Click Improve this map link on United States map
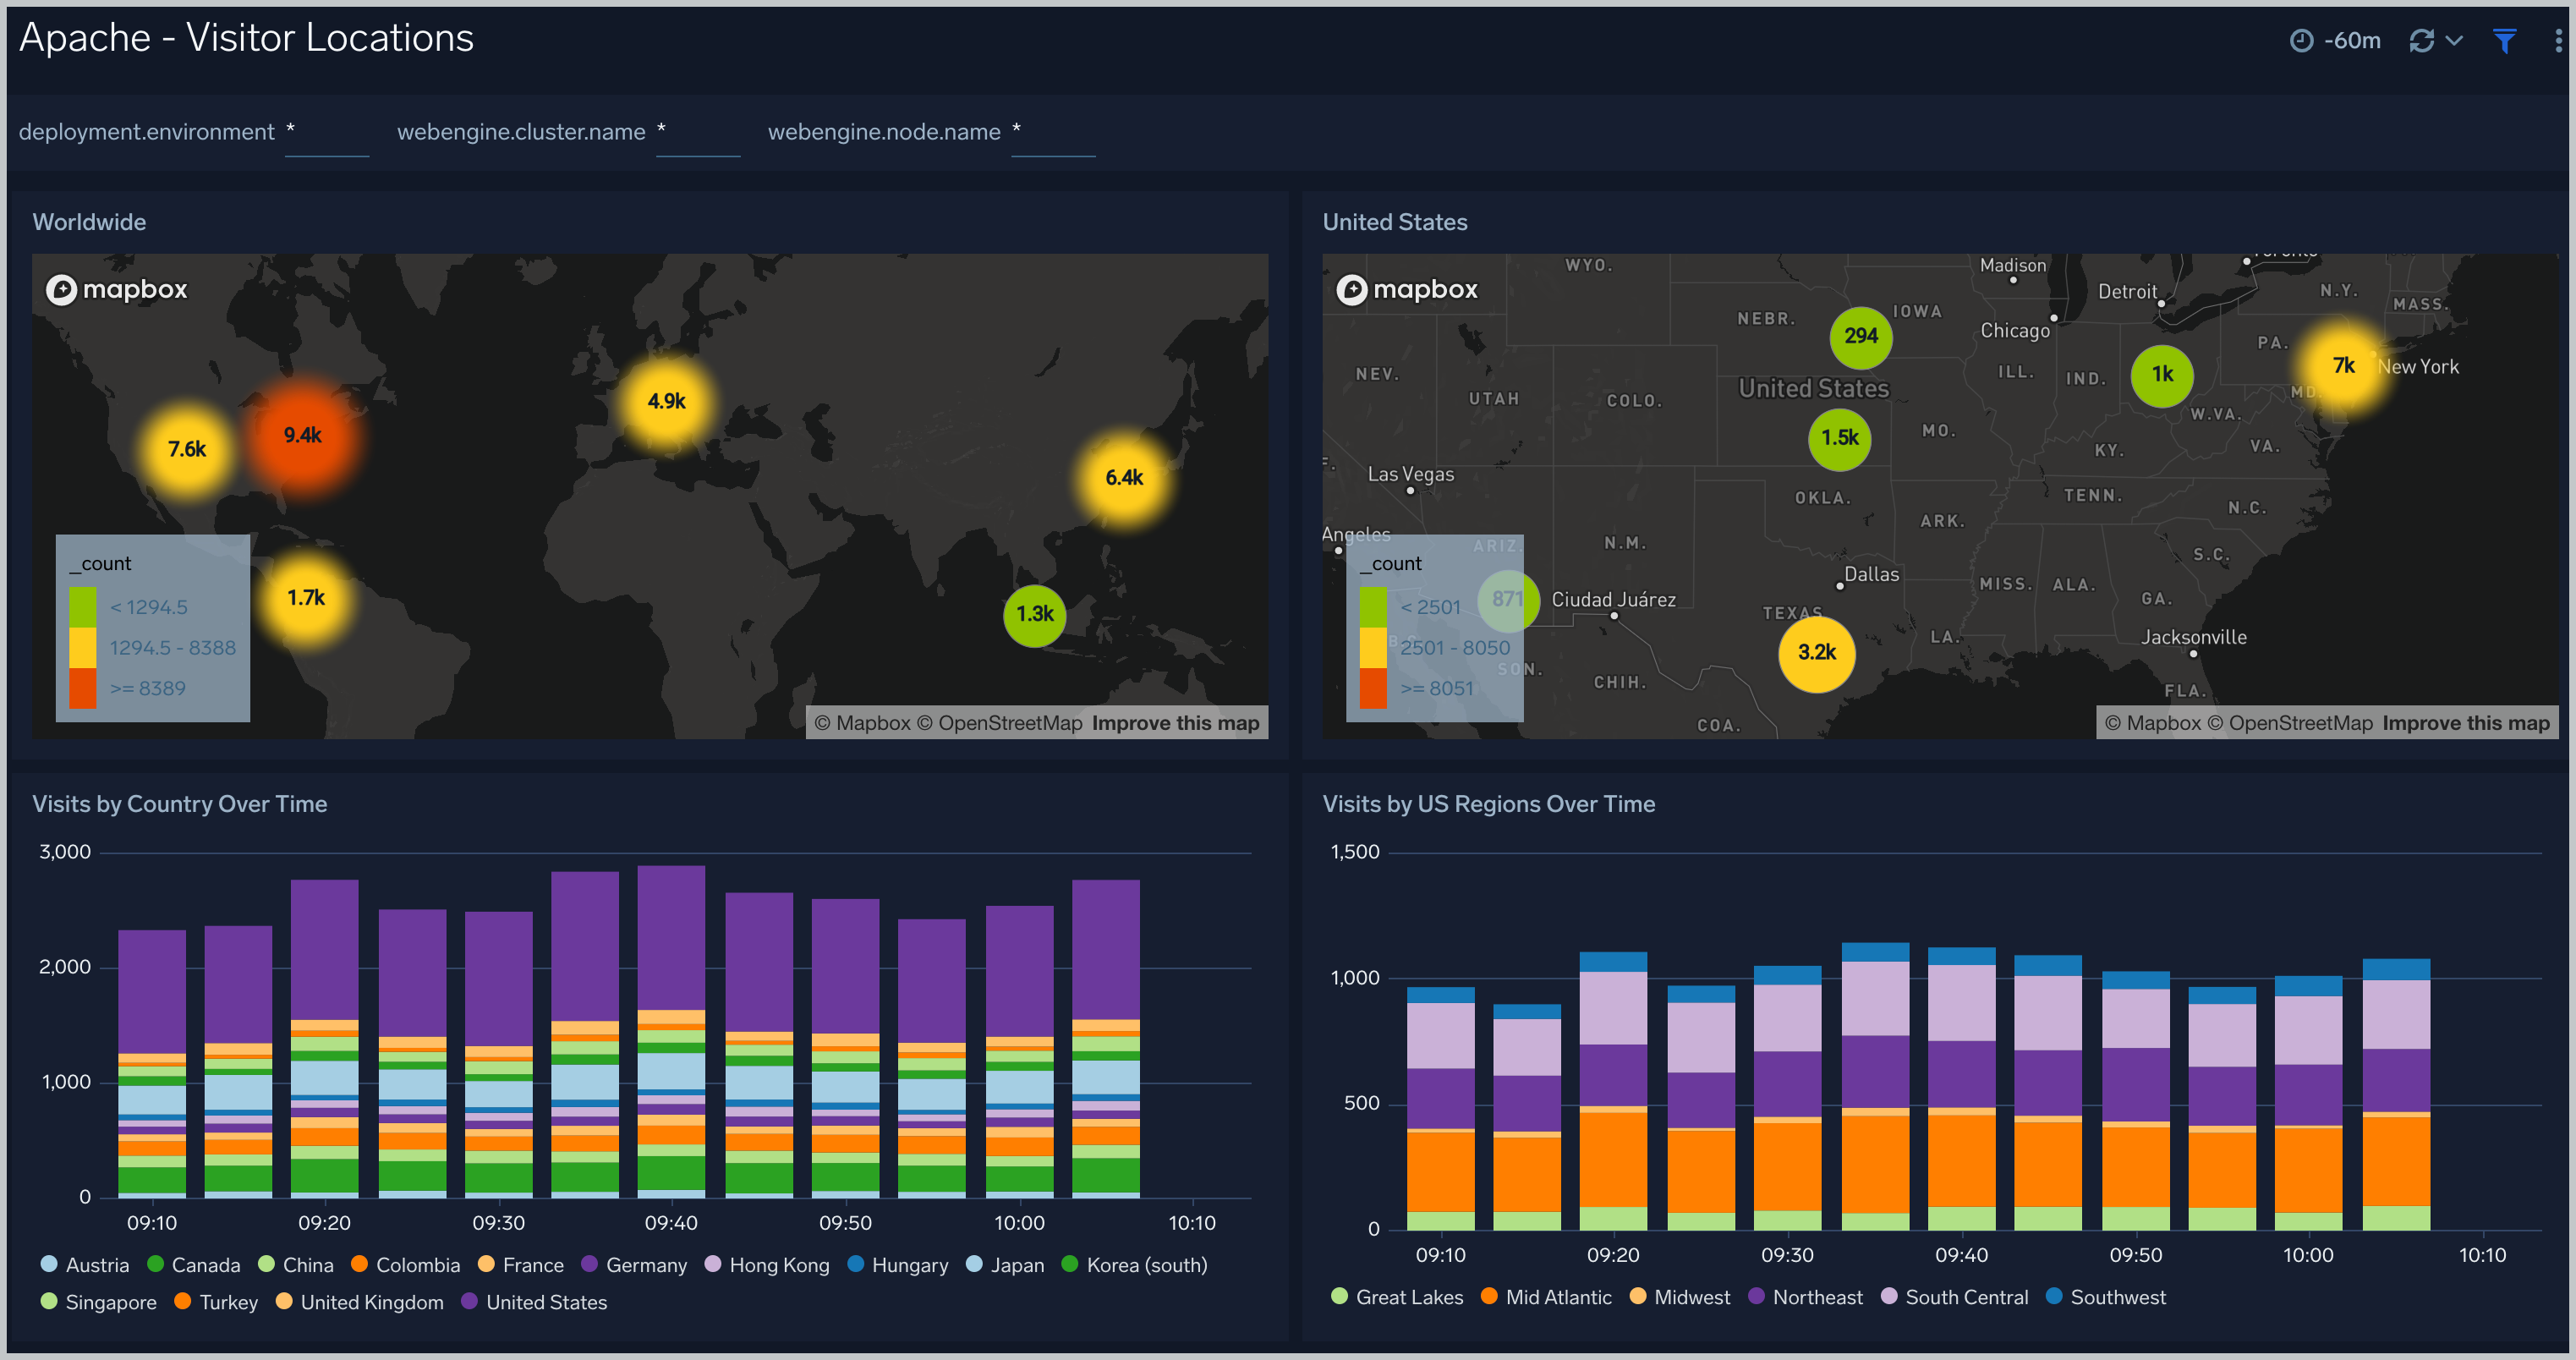Screen dimensions: 2576x1360 (2466, 723)
